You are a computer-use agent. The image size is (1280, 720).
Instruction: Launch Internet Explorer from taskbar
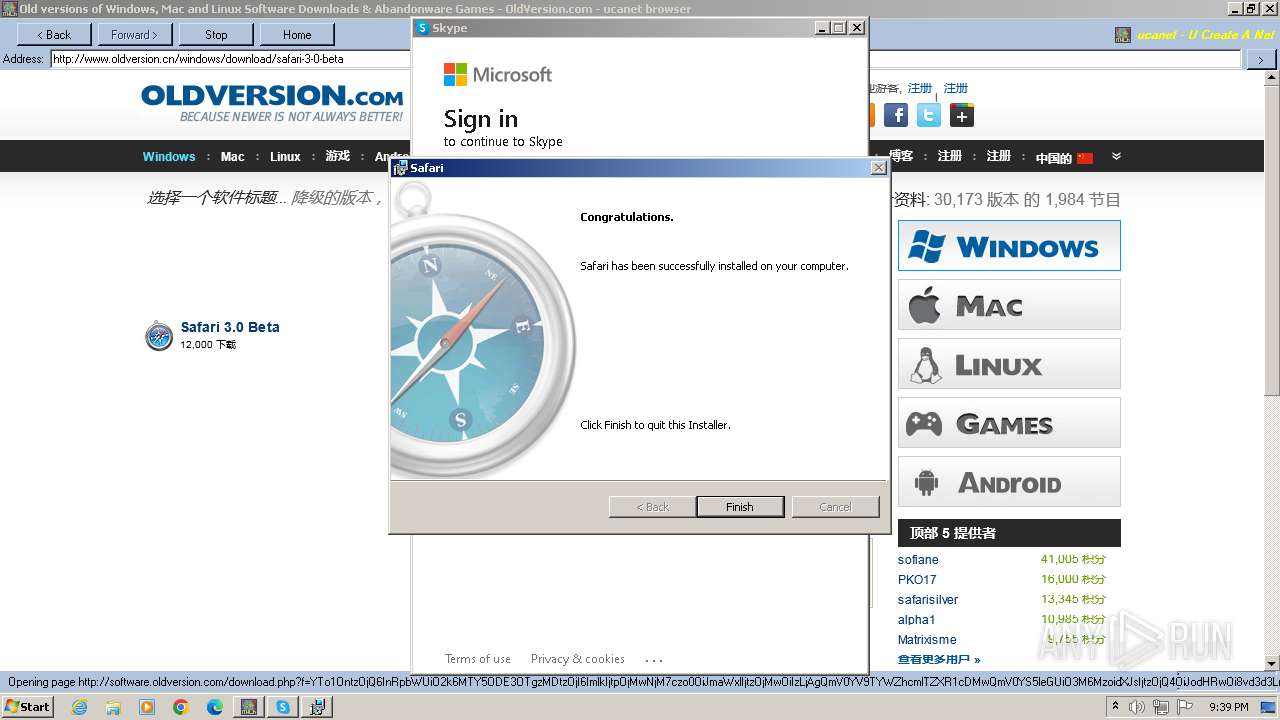pos(79,707)
